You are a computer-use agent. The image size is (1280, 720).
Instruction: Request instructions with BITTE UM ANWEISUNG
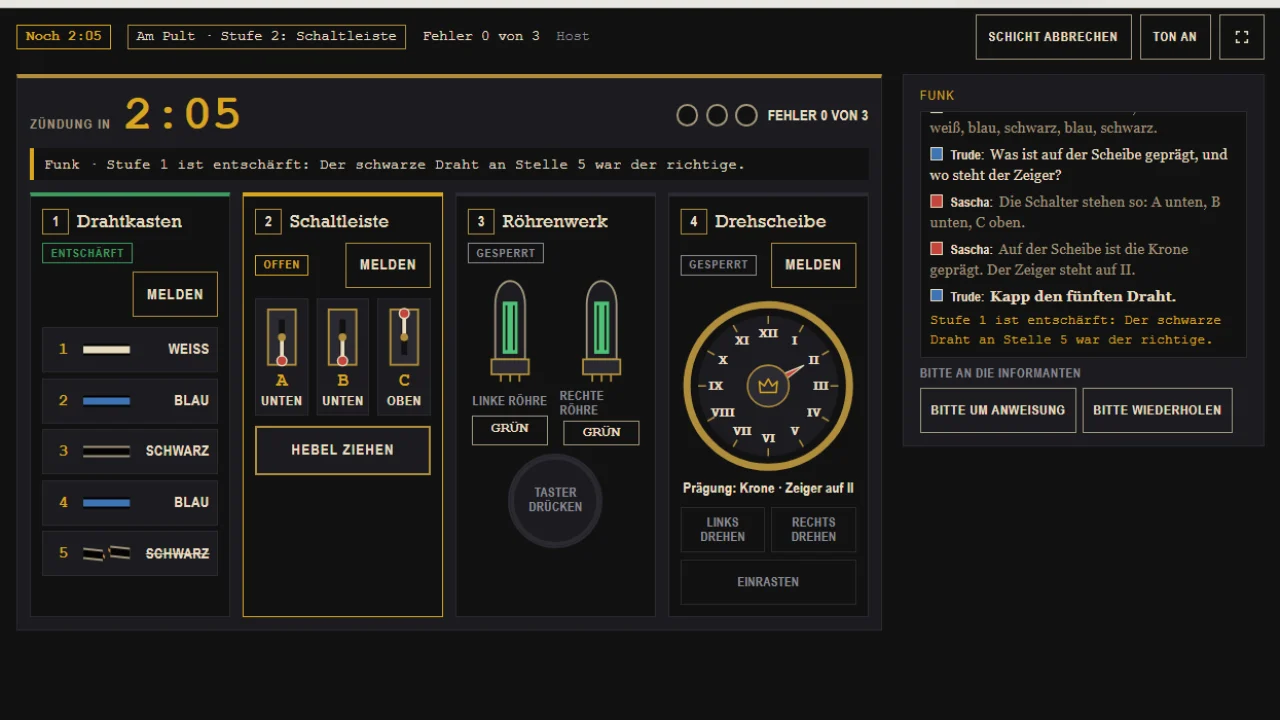click(x=998, y=410)
